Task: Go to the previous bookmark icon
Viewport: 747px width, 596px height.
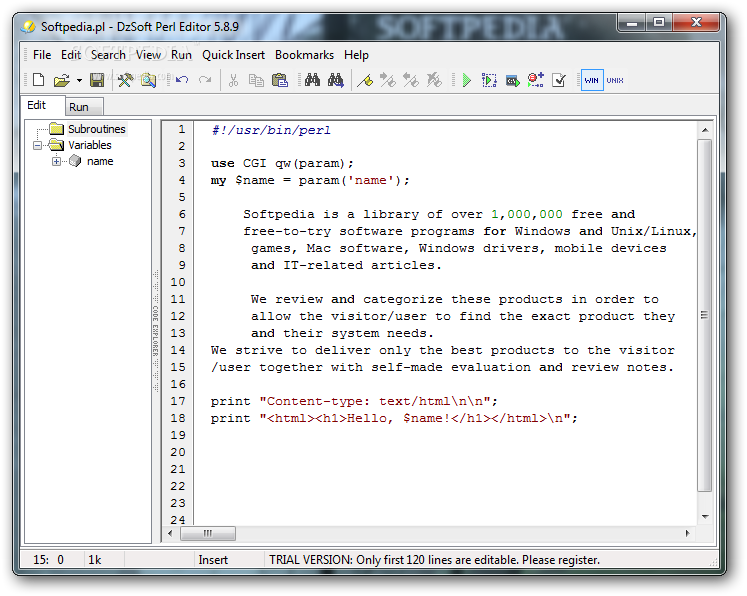Action: click(411, 80)
